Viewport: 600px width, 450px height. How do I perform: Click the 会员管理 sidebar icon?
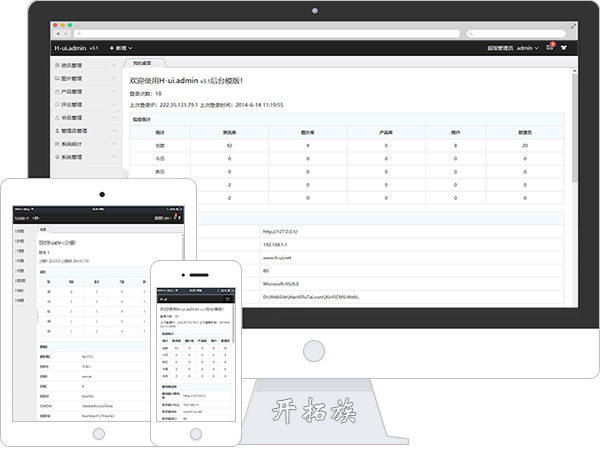57,118
